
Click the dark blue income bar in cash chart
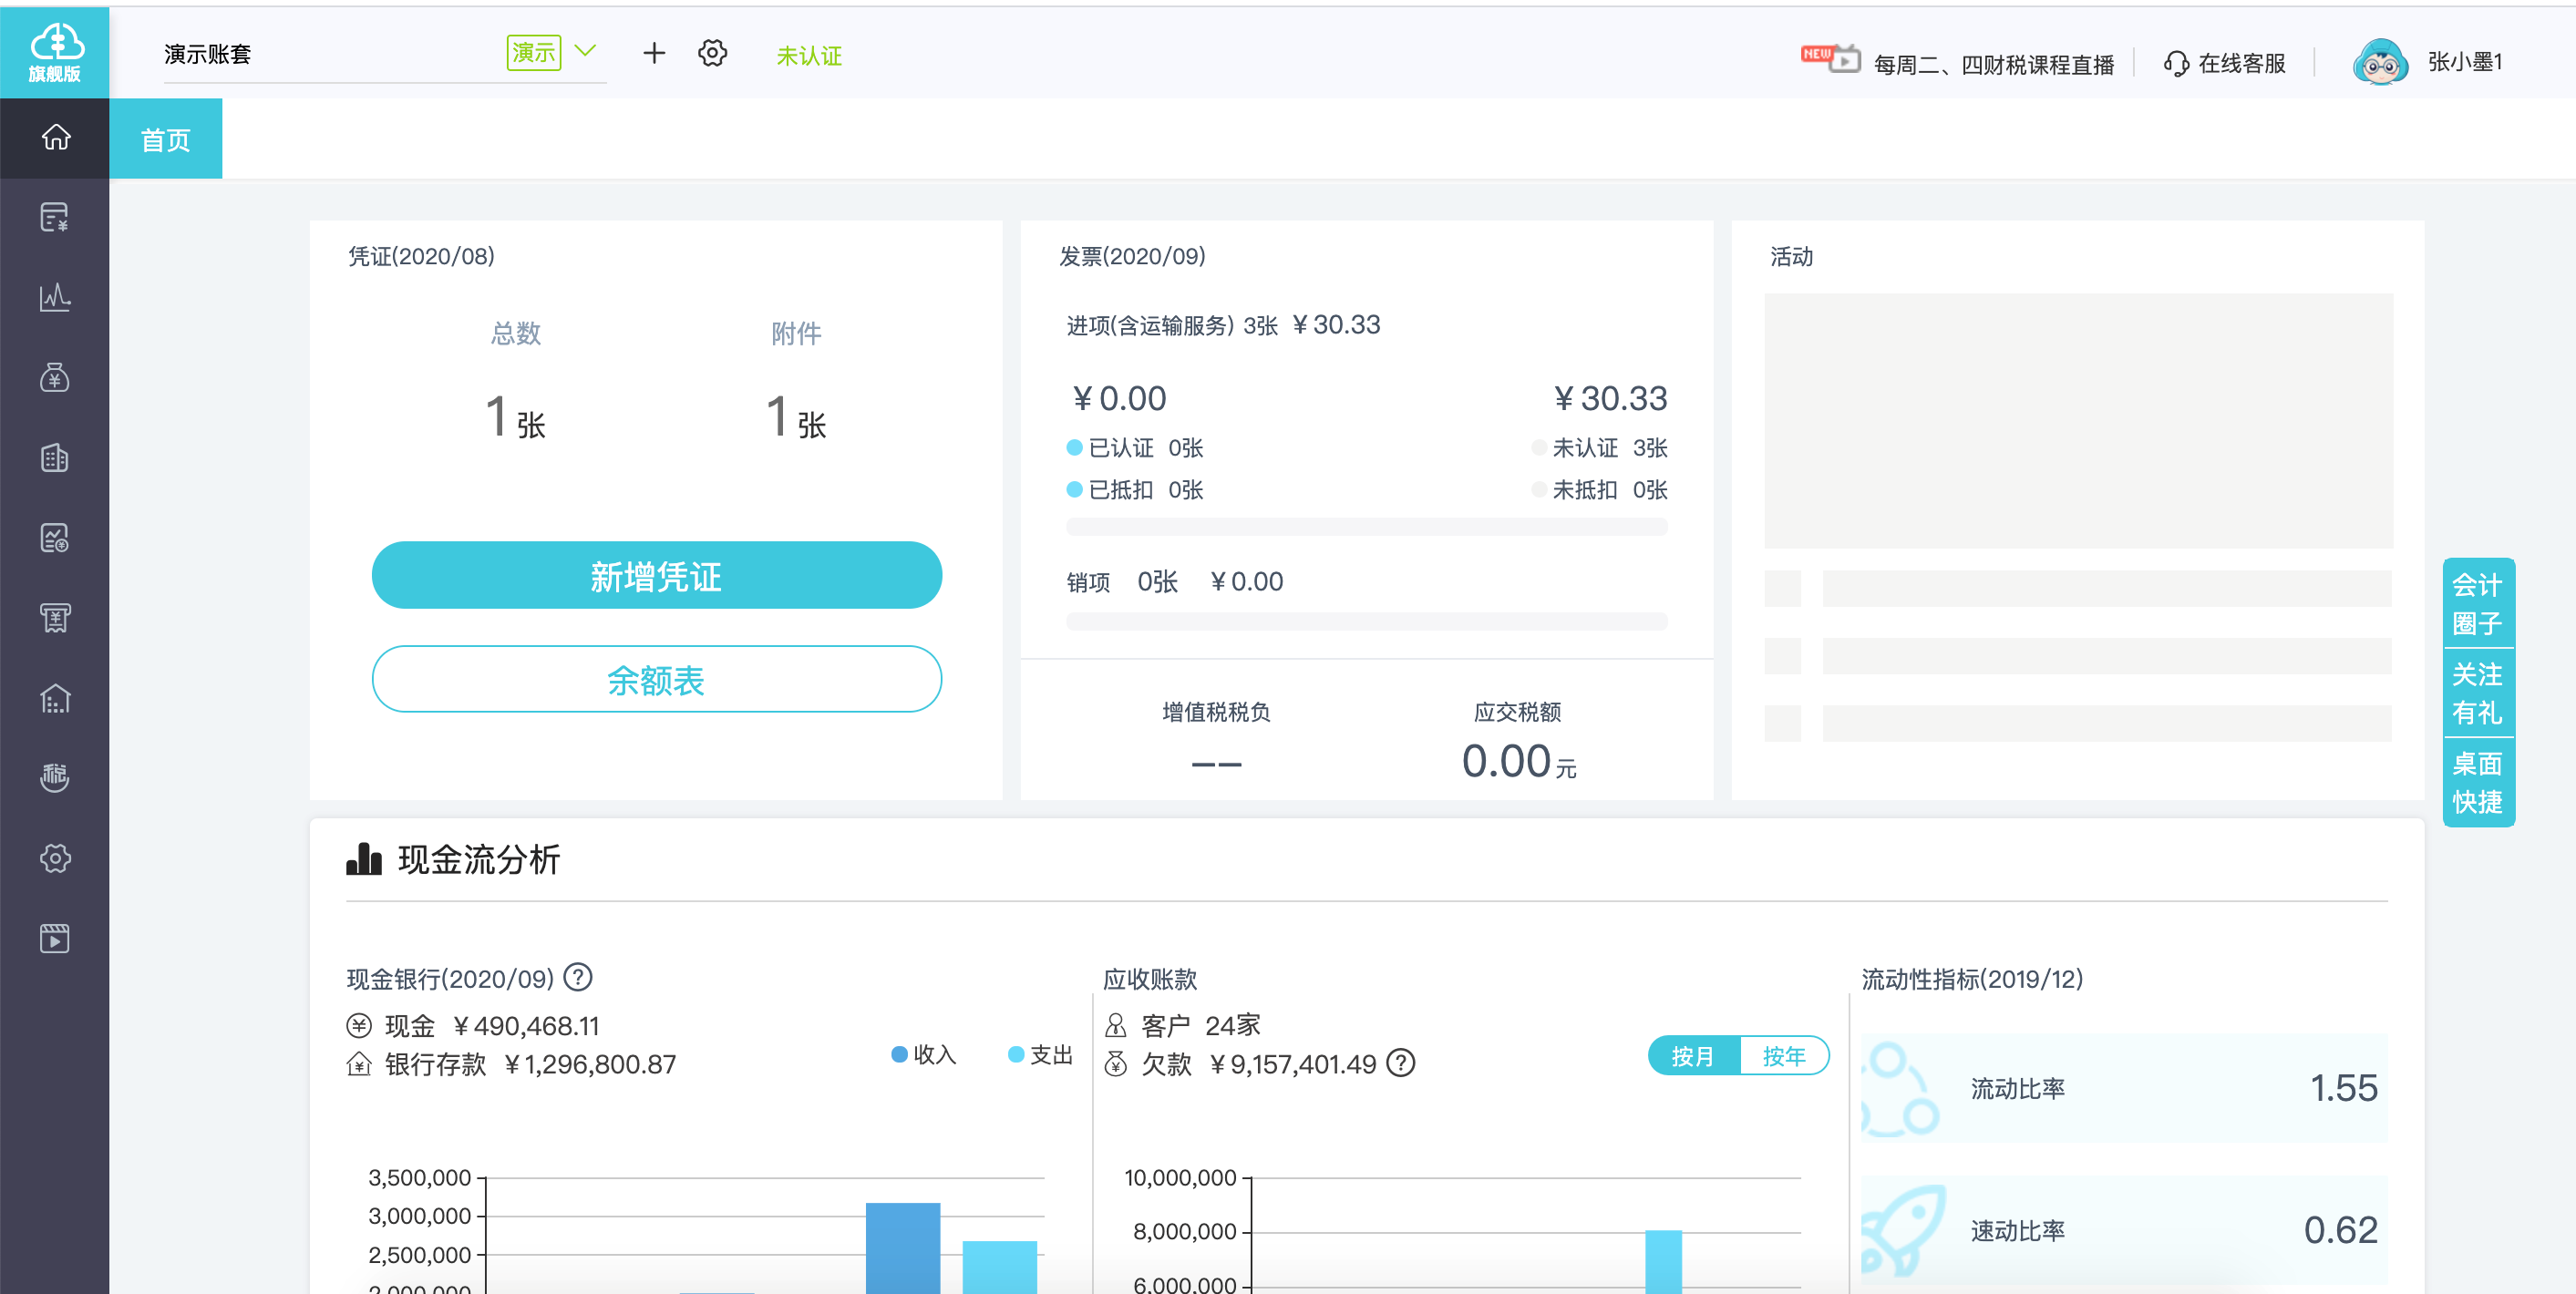coord(903,1248)
